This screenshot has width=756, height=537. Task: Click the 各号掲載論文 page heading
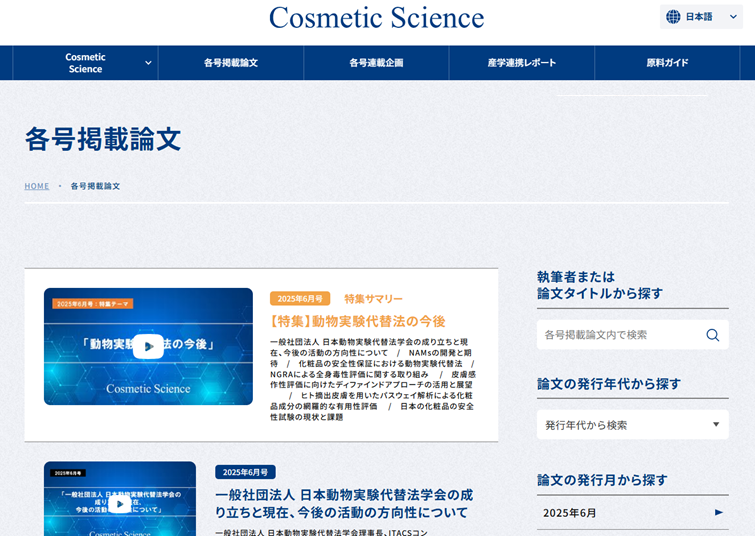(x=103, y=139)
